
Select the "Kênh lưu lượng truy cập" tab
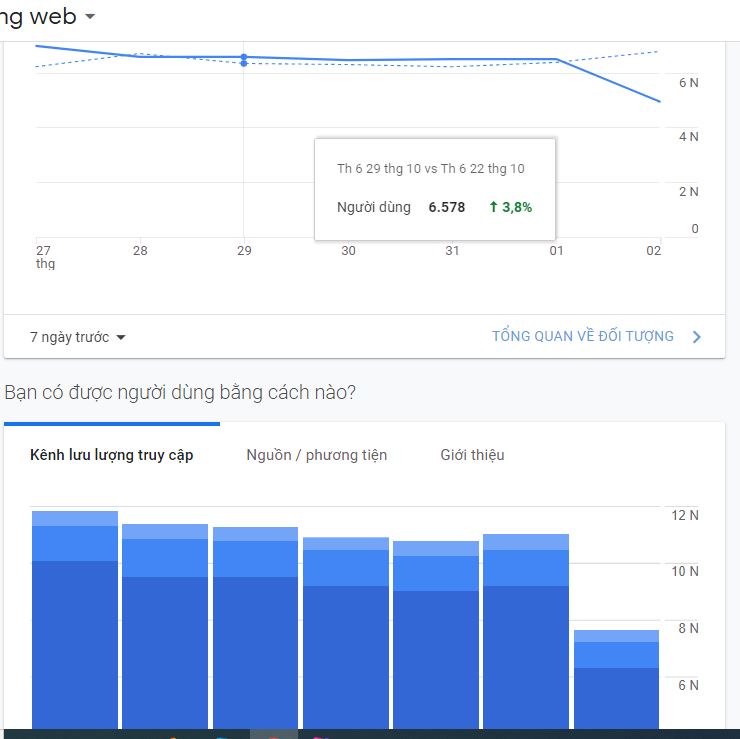[112, 455]
